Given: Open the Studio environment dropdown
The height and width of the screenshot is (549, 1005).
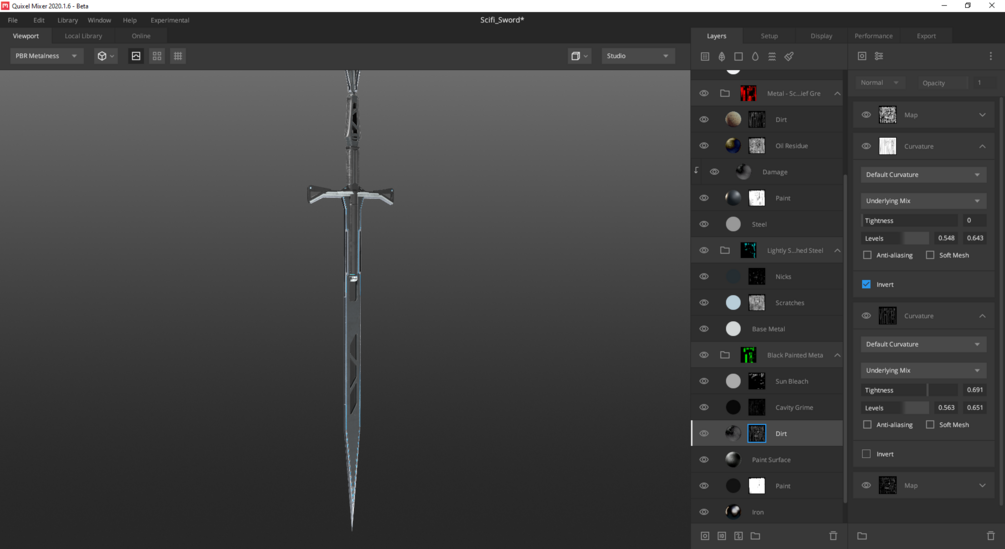Looking at the screenshot, I should click(638, 56).
